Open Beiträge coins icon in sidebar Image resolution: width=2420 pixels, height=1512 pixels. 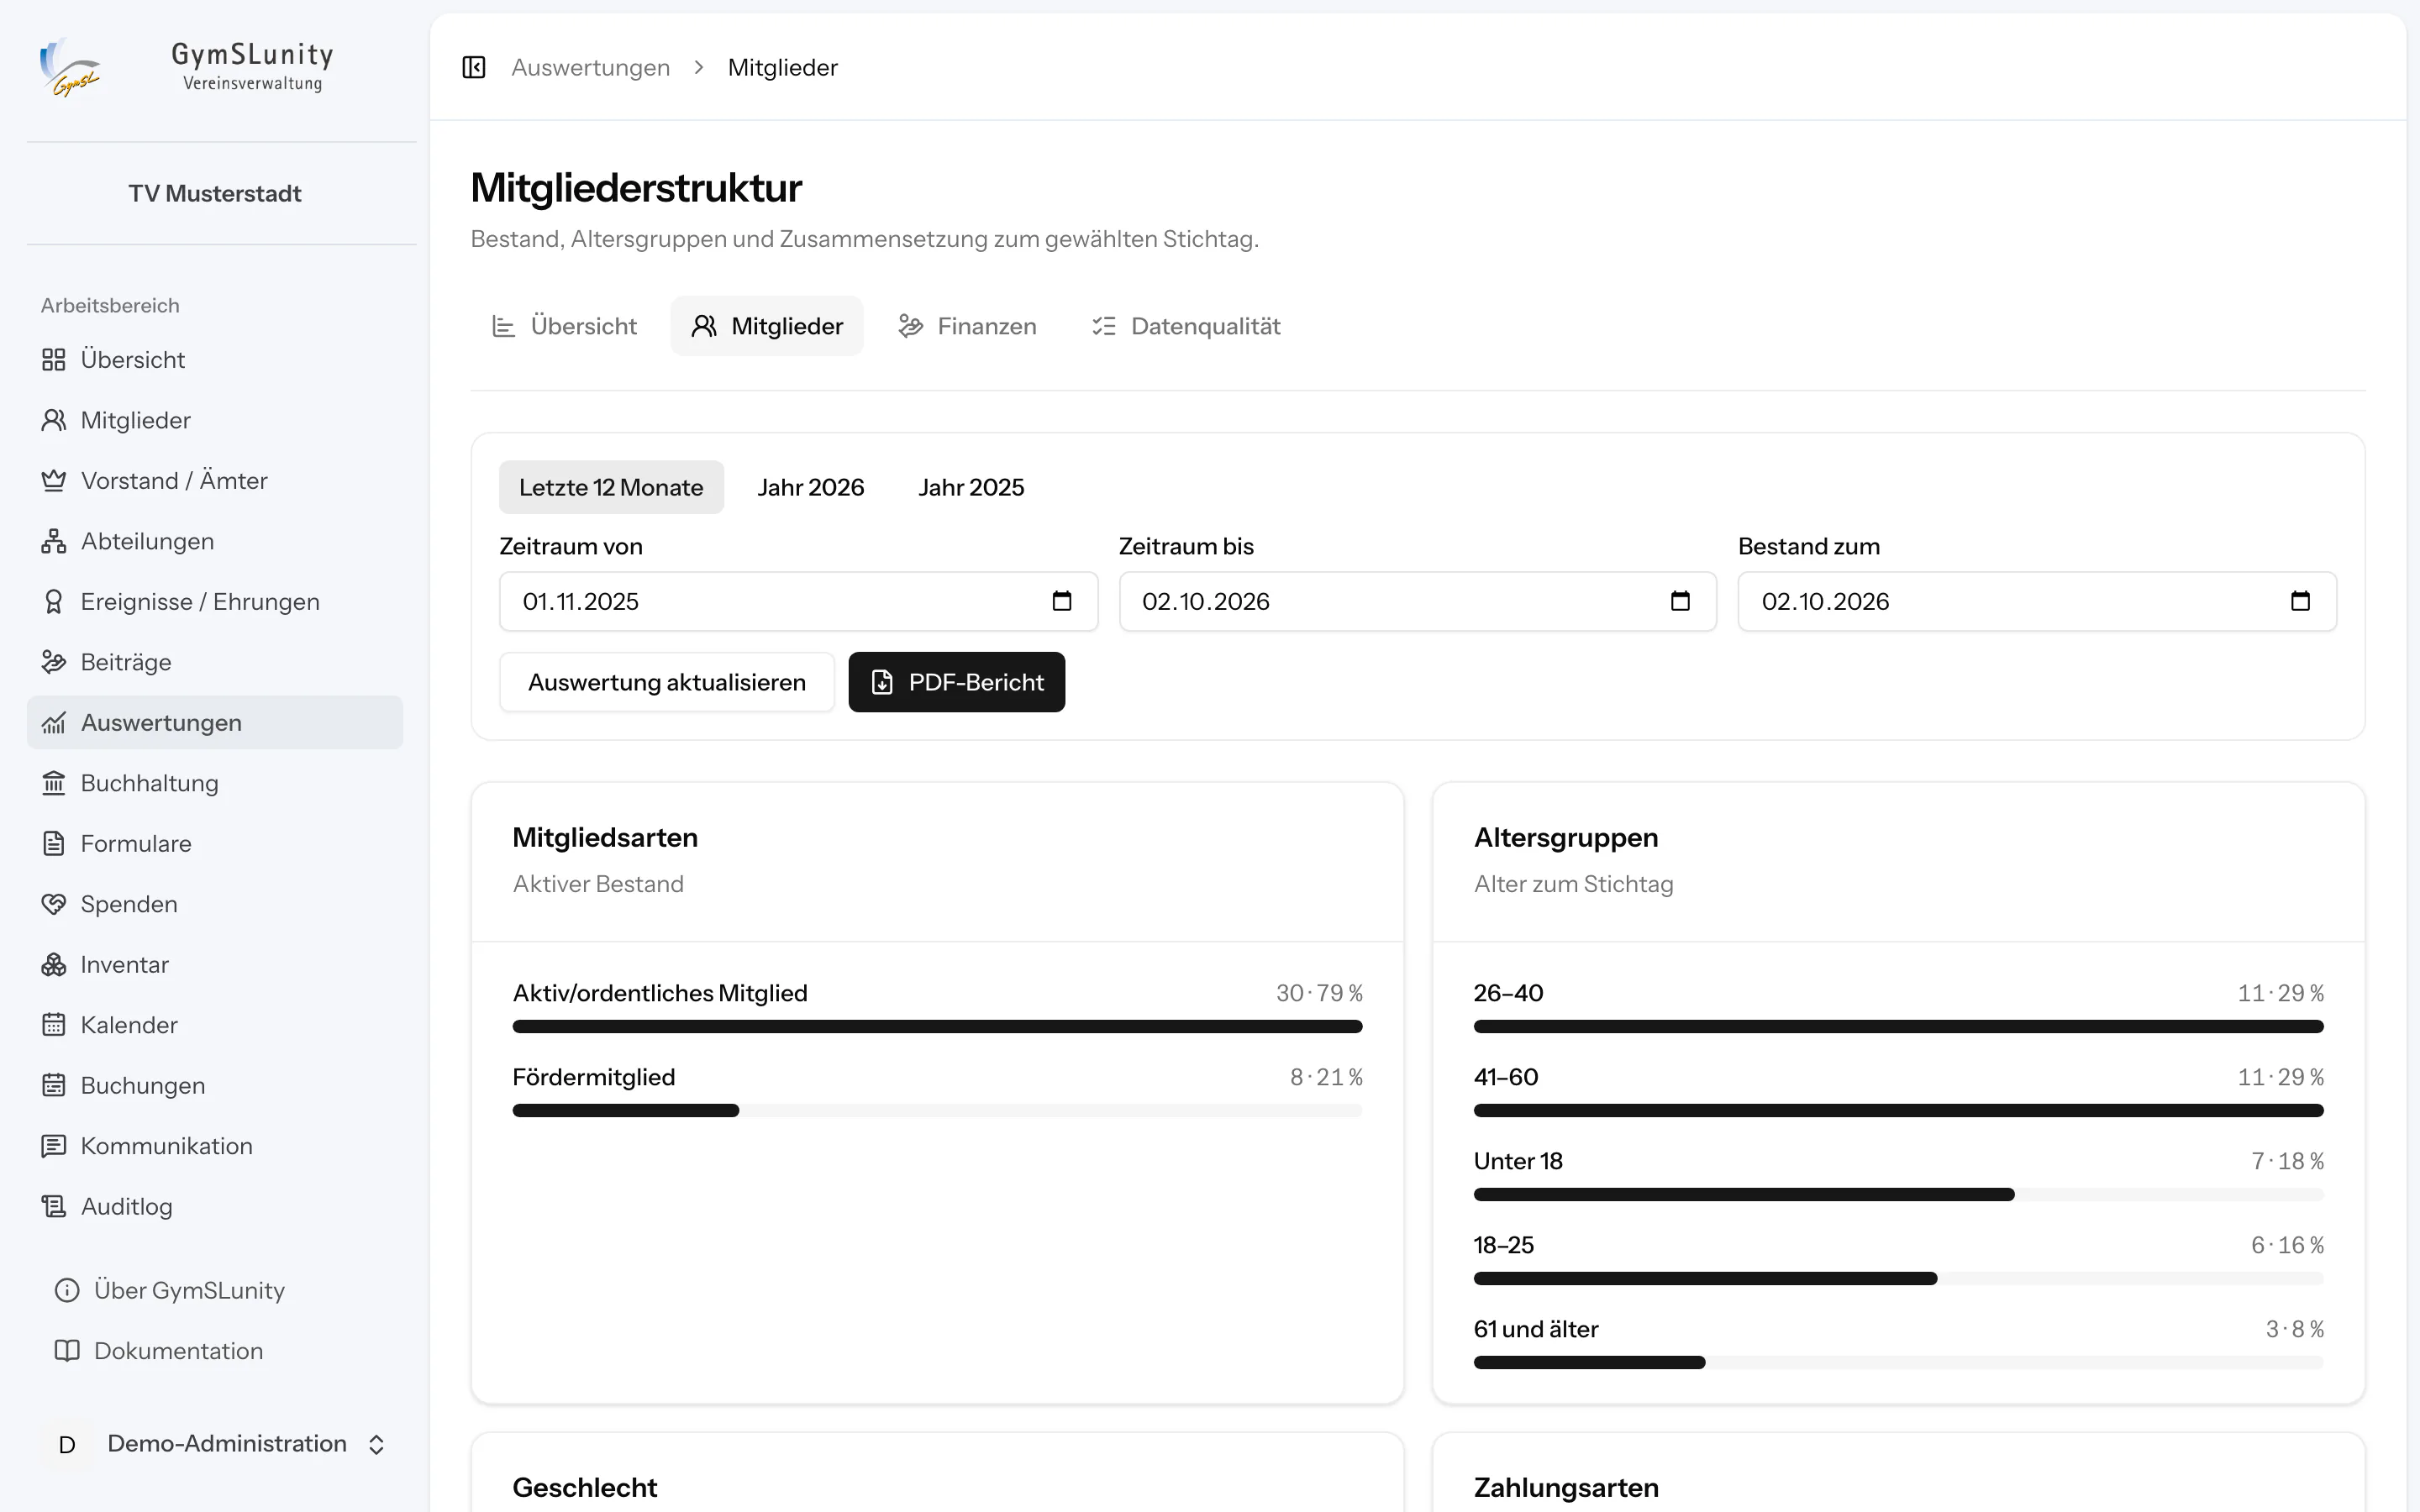coord(53,662)
